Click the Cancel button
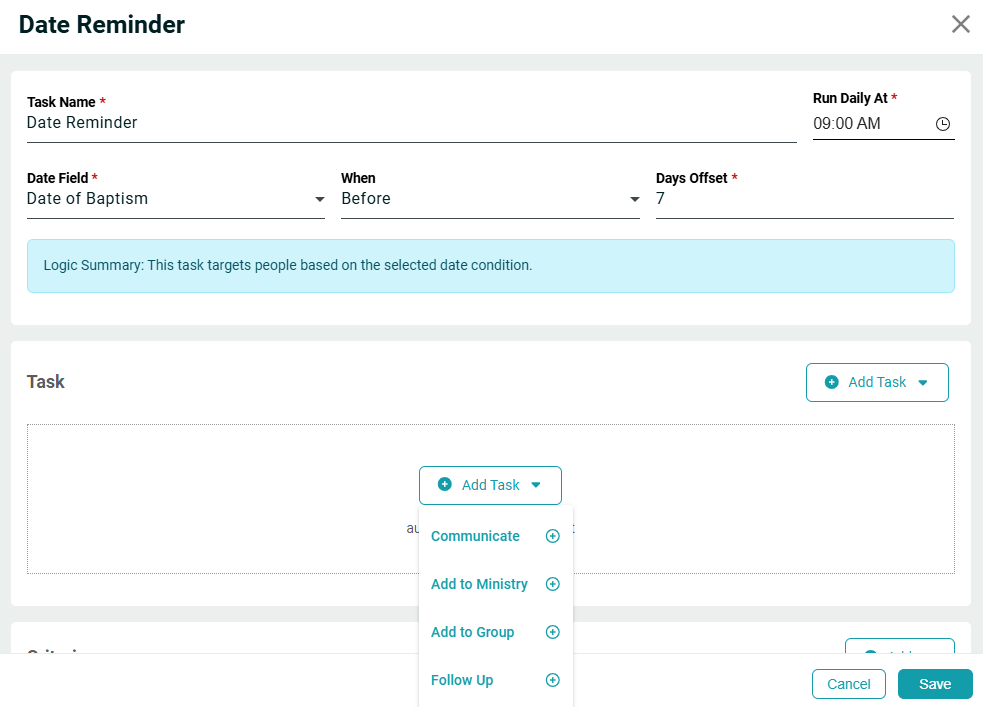 [x=848, y=684]
